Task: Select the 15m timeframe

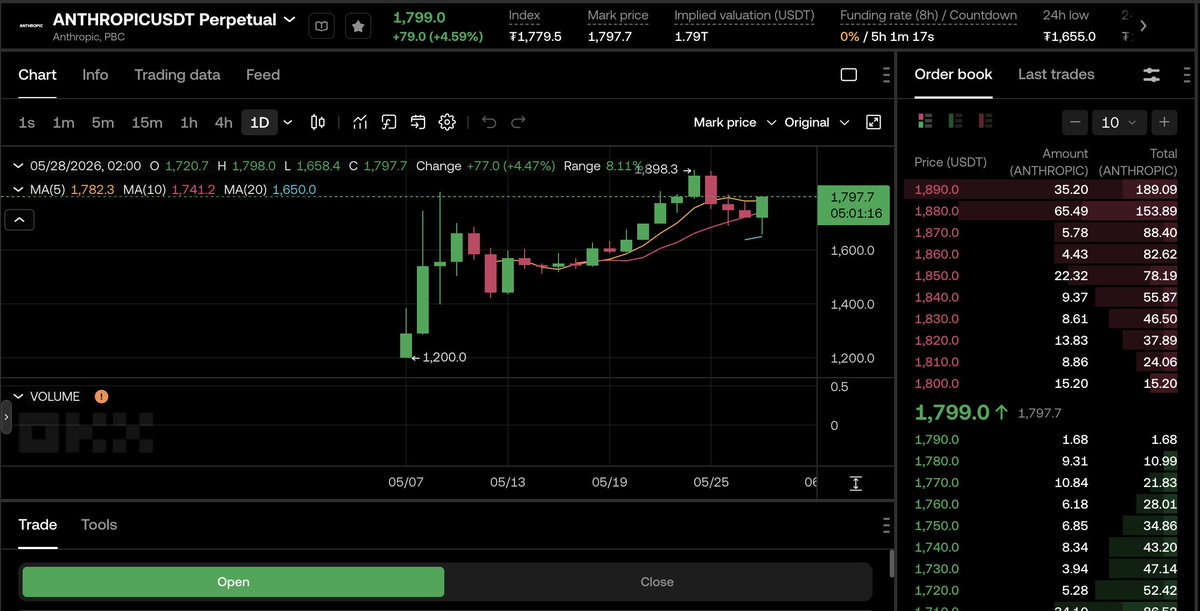Action: [147, 122]
